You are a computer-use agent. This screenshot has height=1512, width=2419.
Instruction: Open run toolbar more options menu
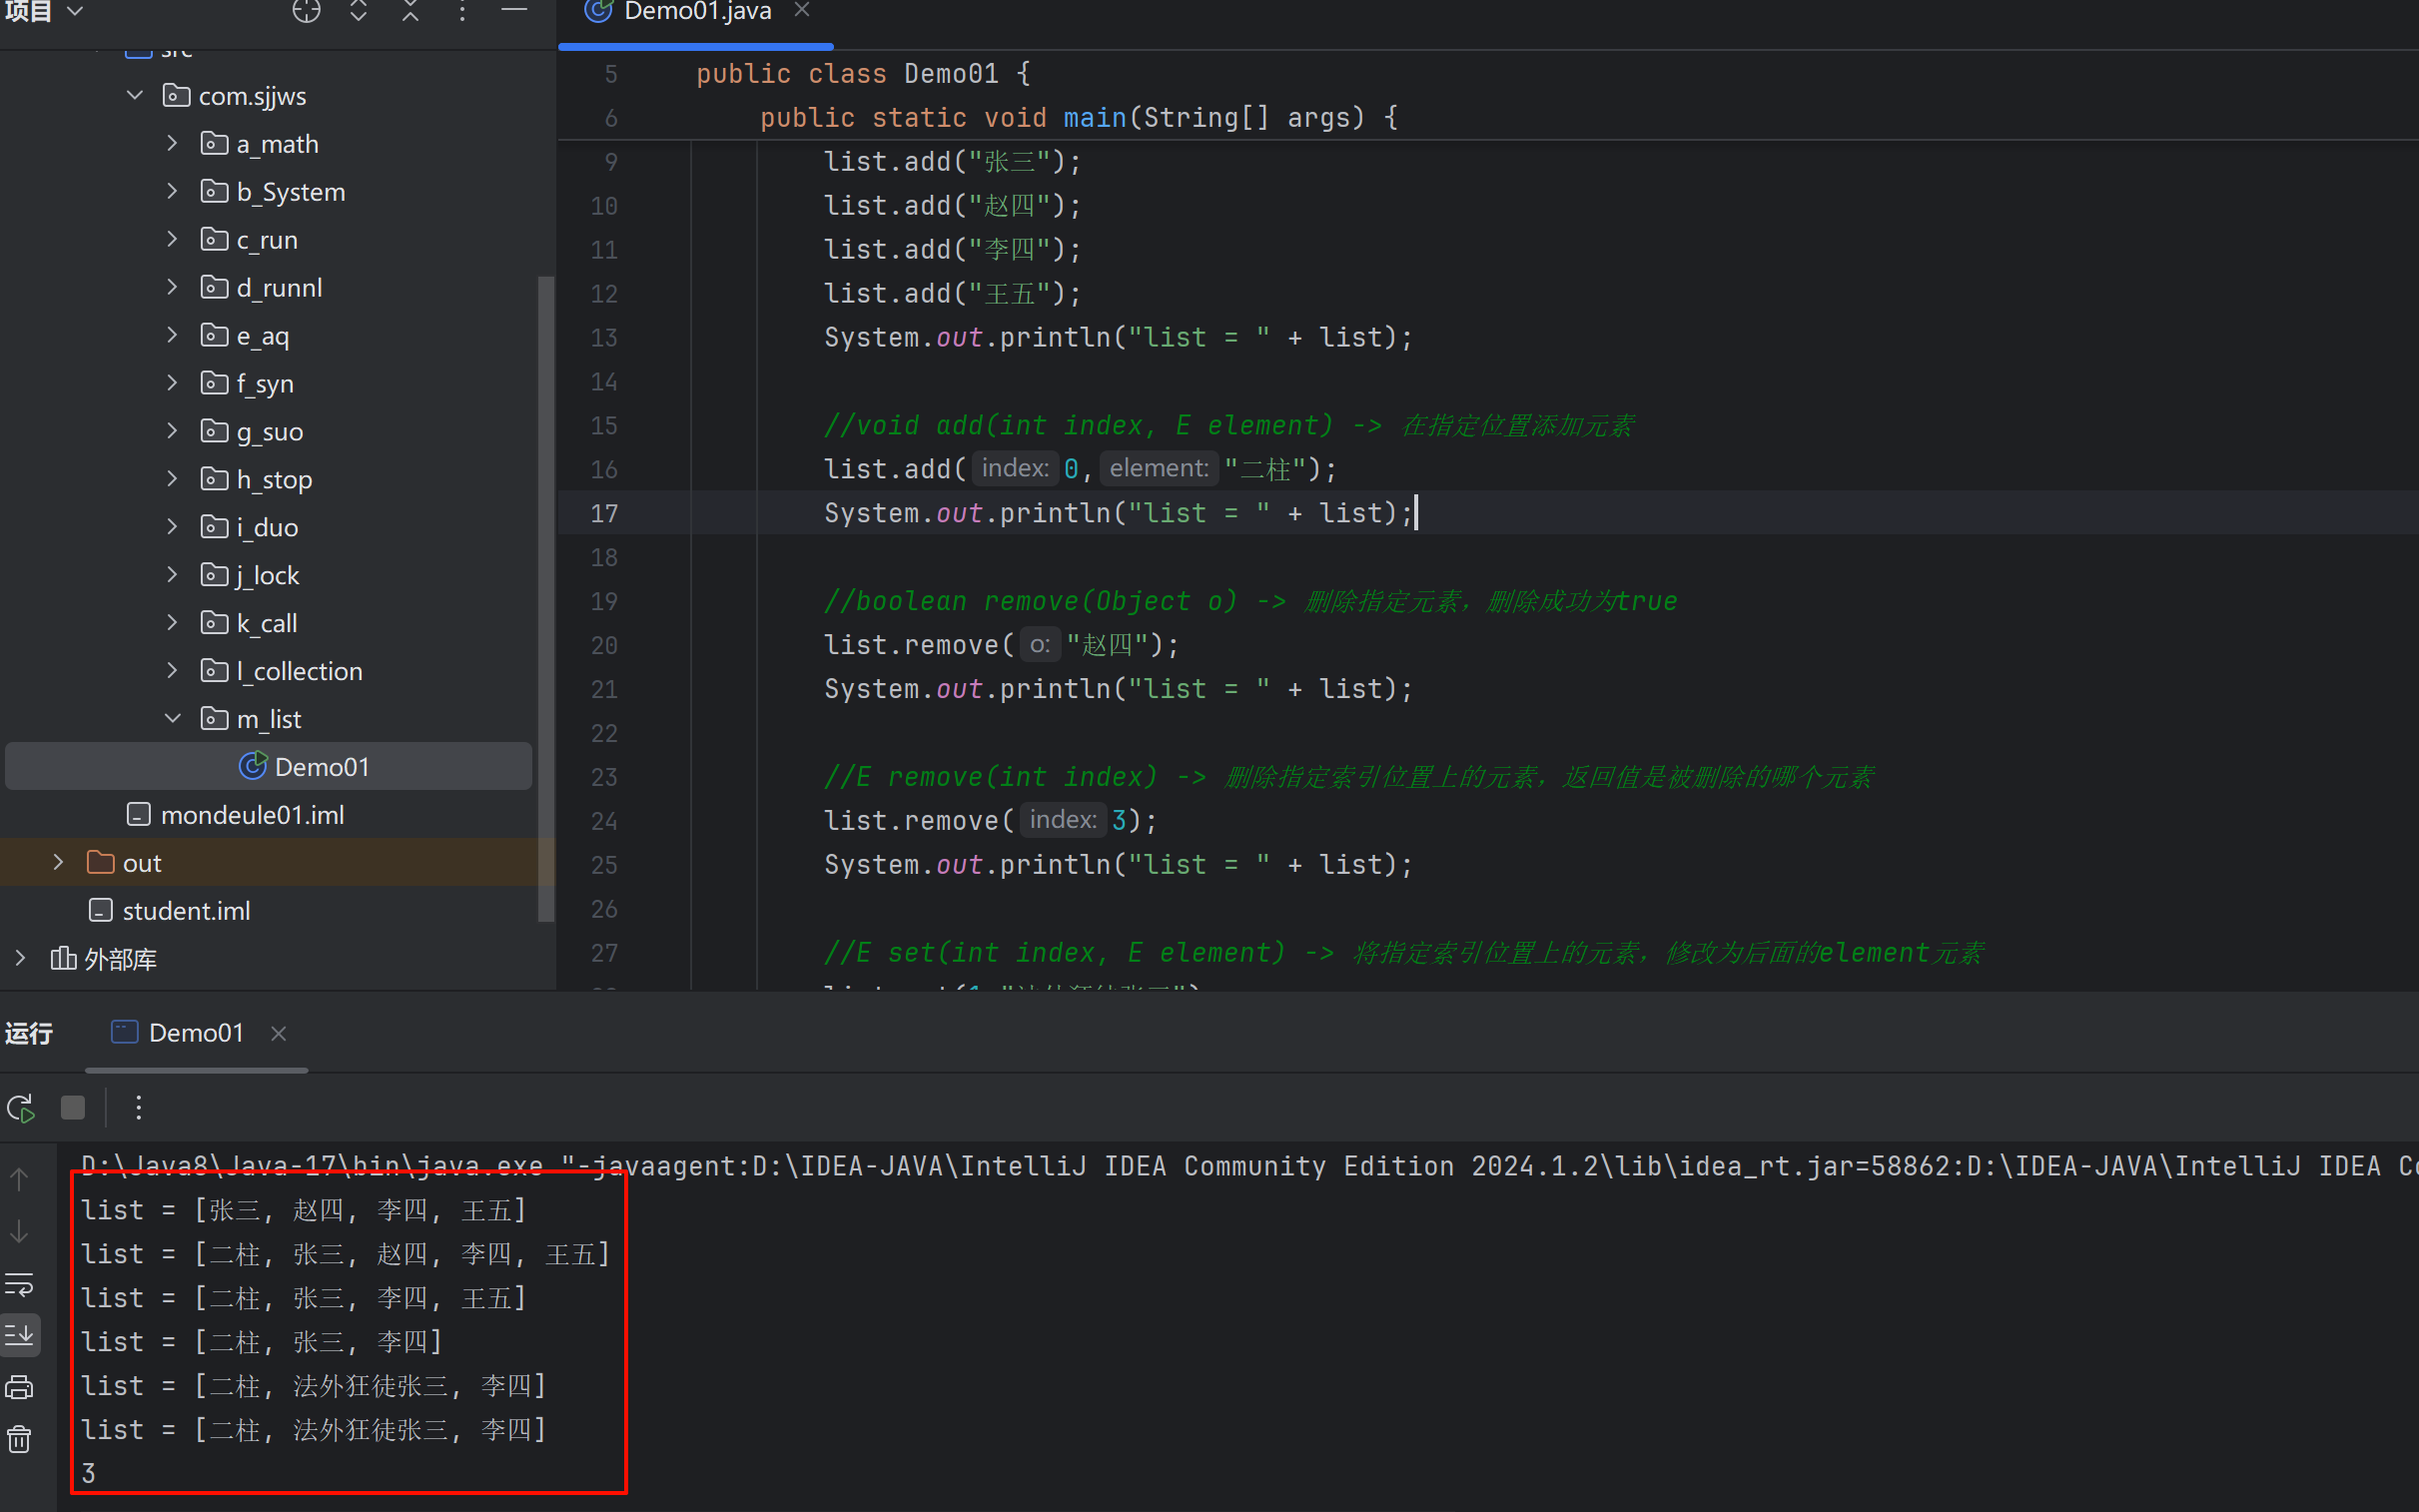(138, 1108)
